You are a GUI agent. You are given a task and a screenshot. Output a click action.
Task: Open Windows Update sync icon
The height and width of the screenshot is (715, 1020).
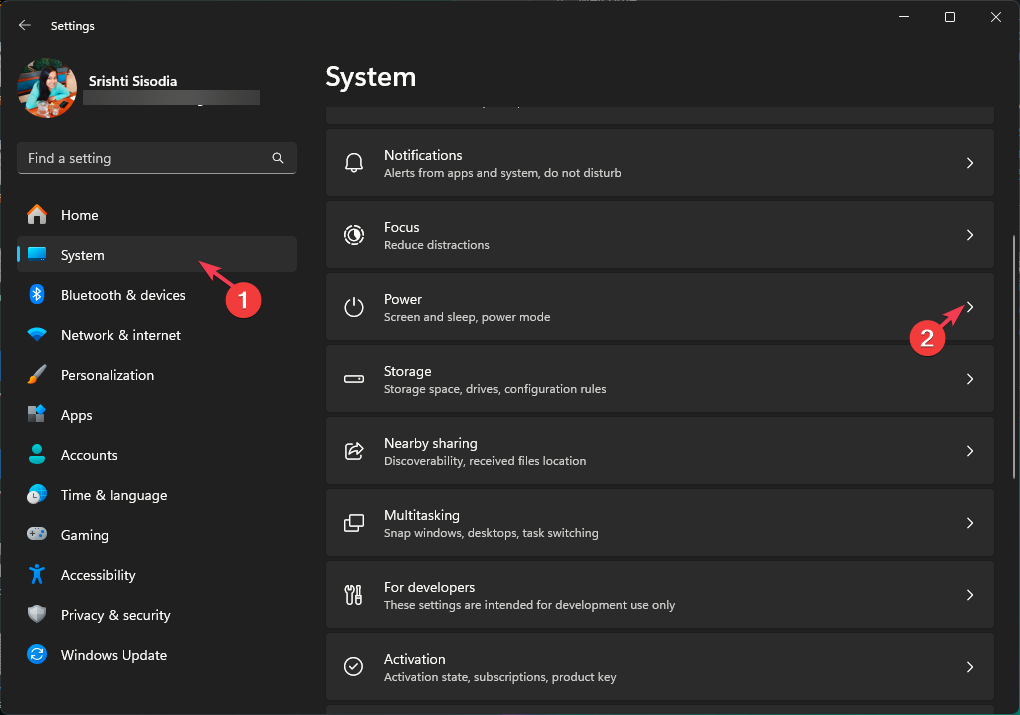point(37,655)
